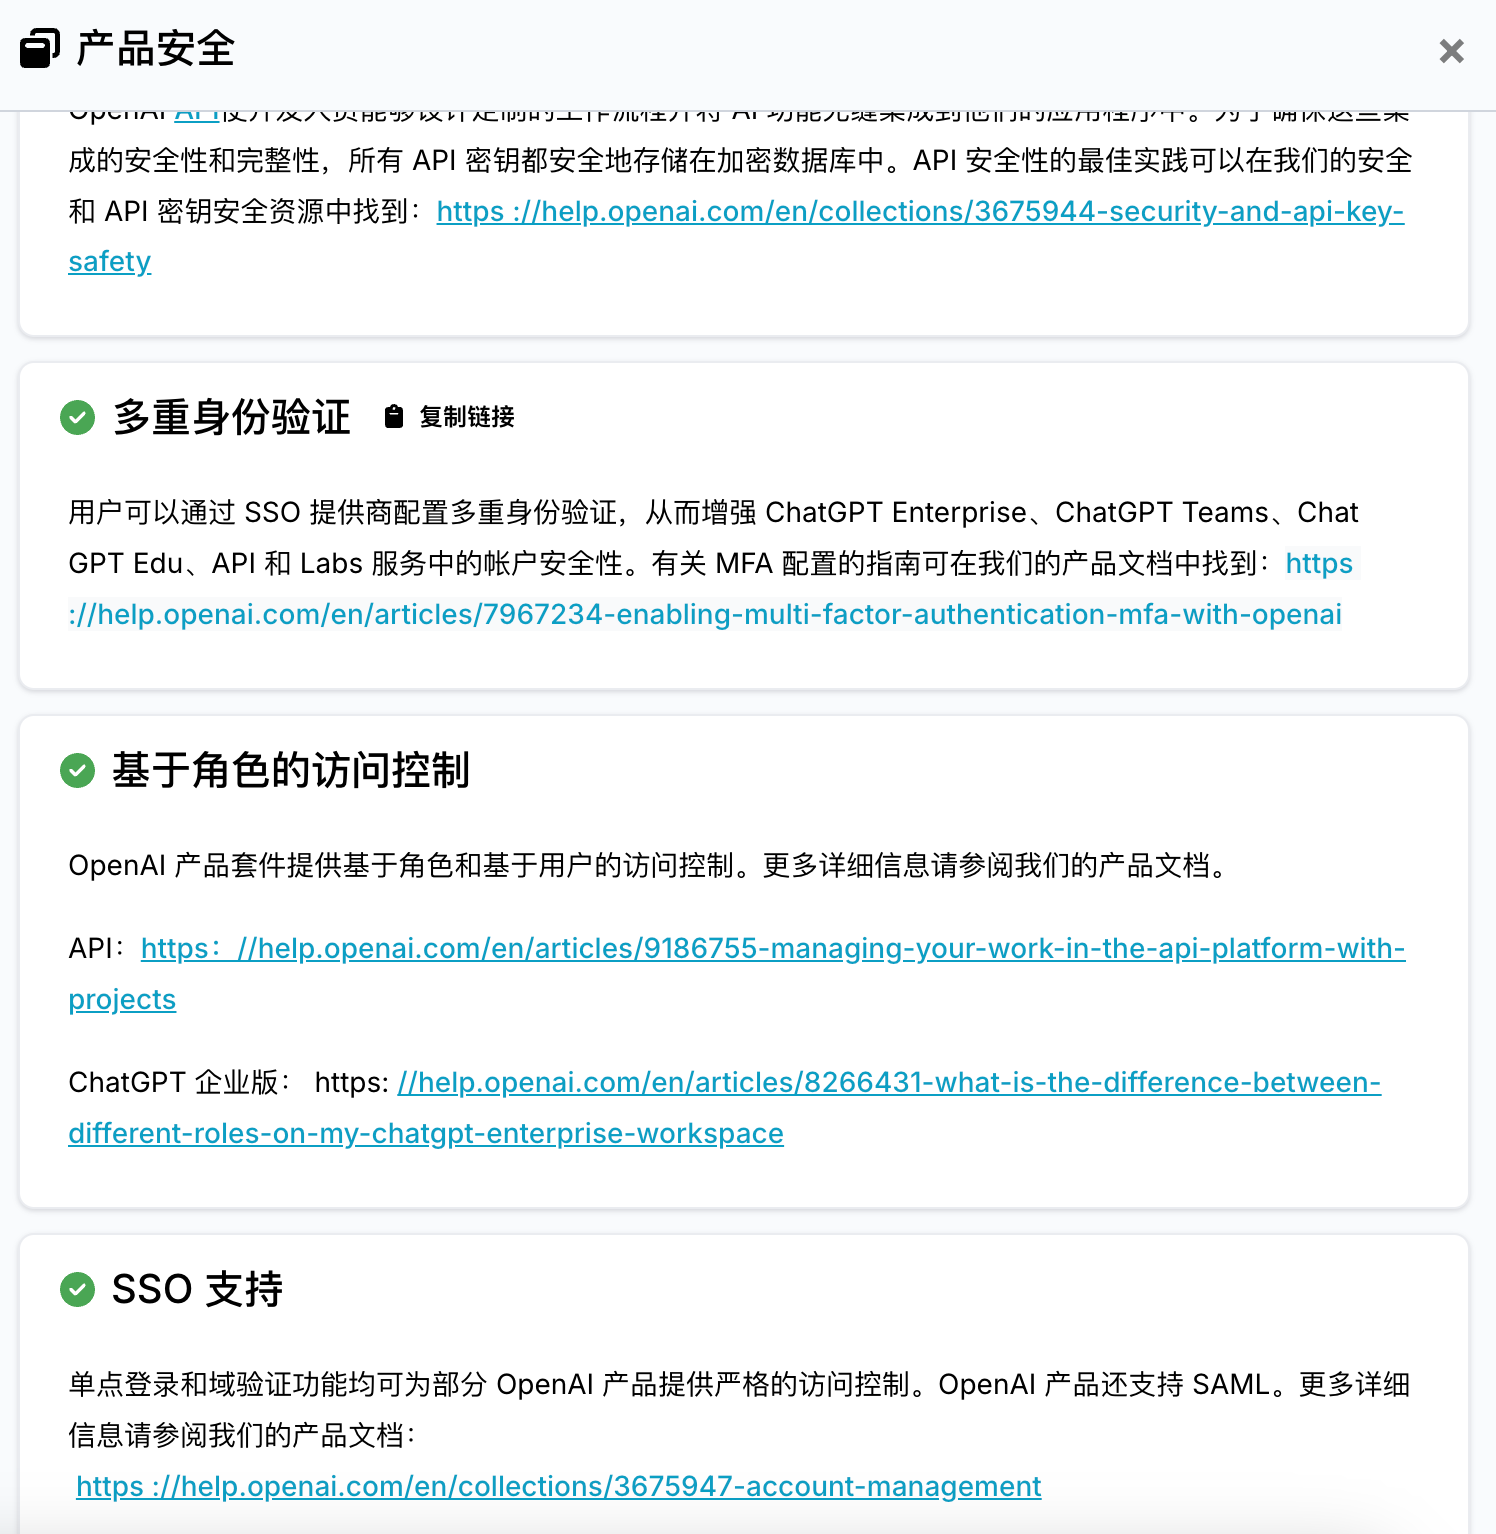The width and height of the screenshot is (1496, 1534).
Task: Click the paragraph starting 单点登录和域验证功能
Action: point(739,1410)
